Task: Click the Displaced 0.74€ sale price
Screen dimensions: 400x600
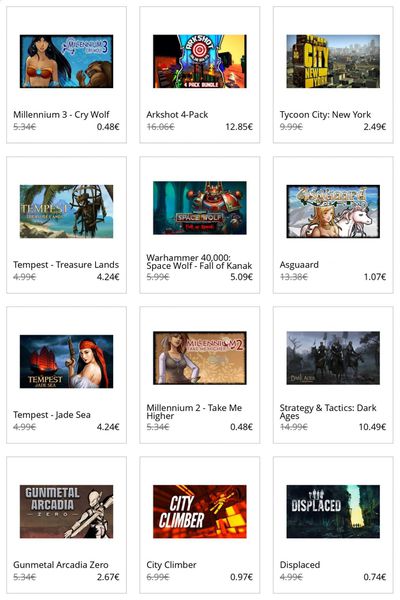Action: (x=375, y=577)
